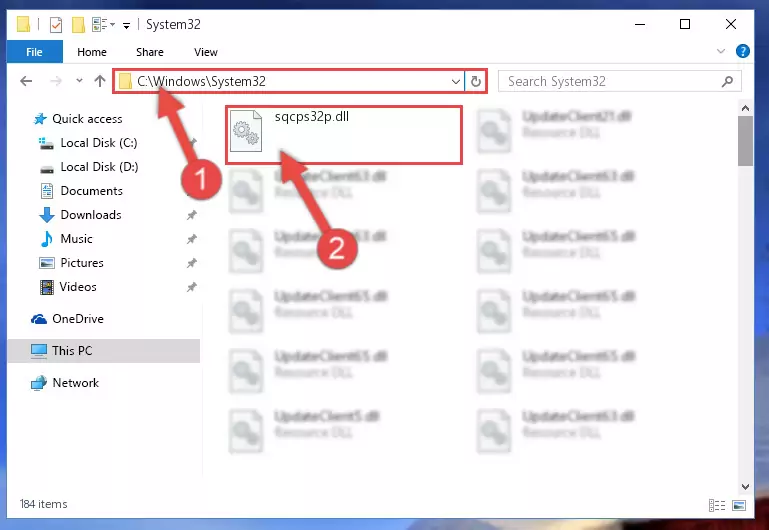Go back with the Back arrow
This screenshot has height=530, width=769.
click(26, 81)
